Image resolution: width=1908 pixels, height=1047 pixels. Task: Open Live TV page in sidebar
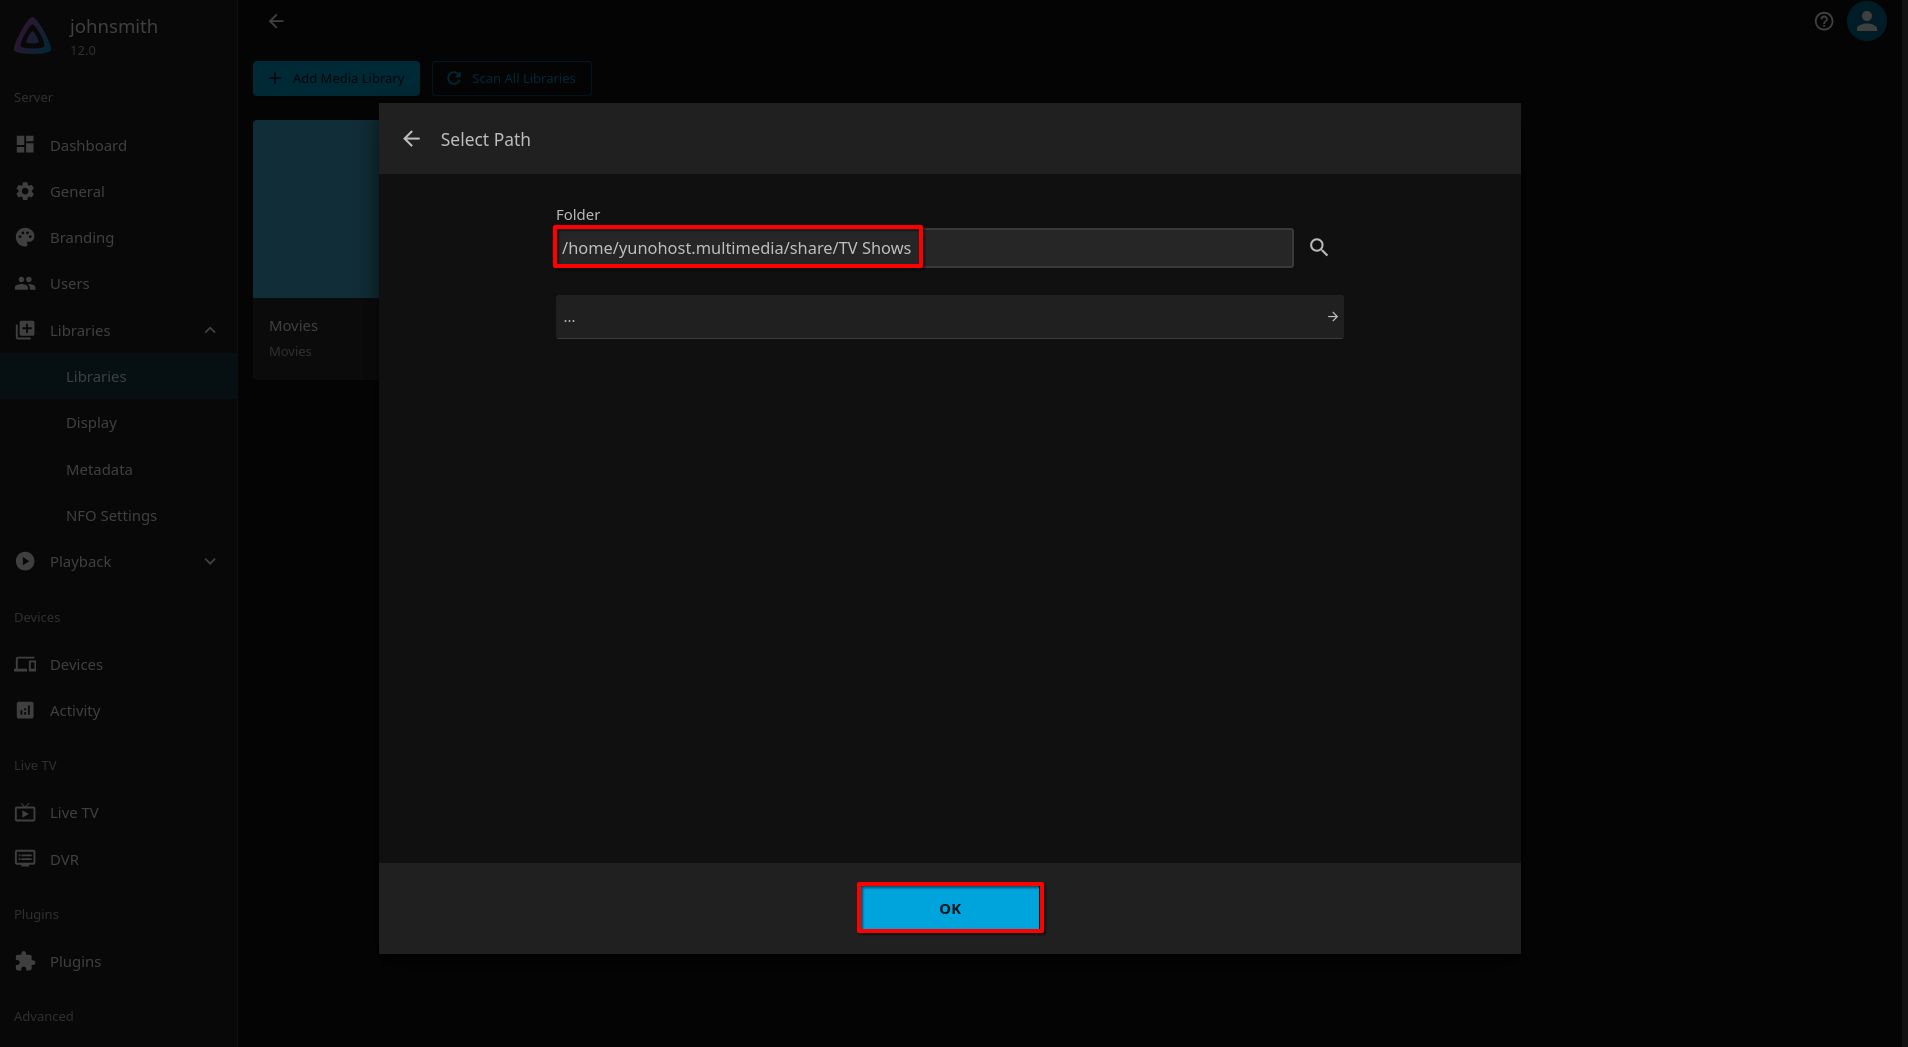tap(118, 812)
